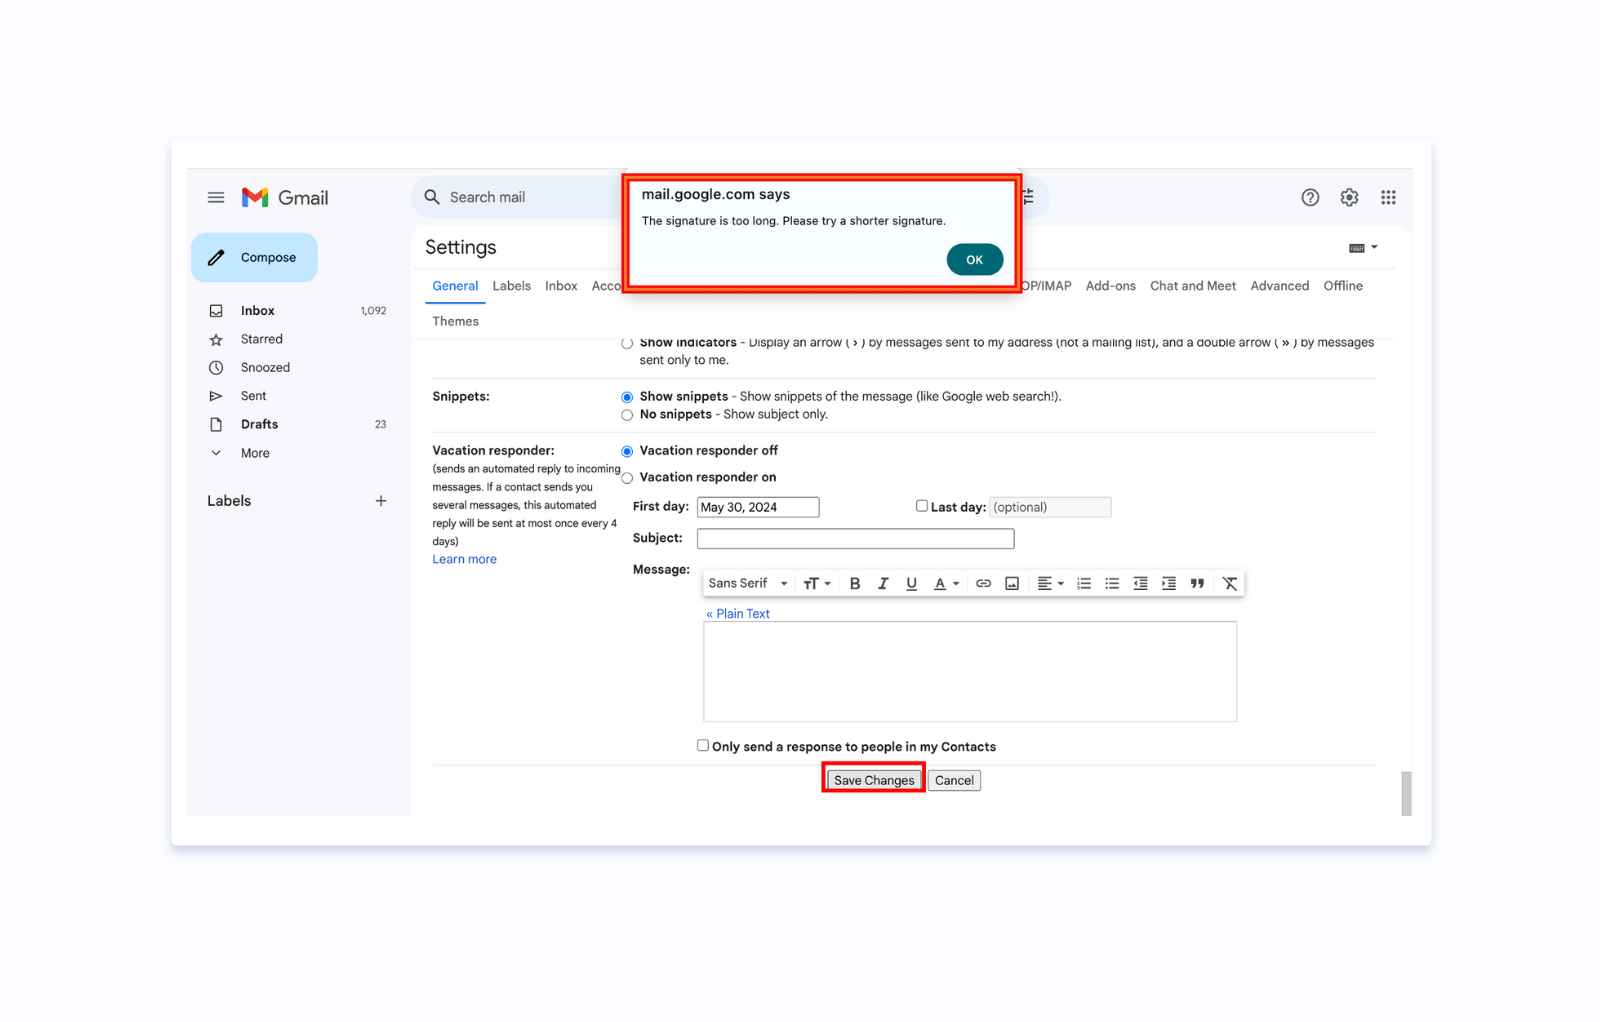Viewport: 1600px width, 1022px height.
Task: Toggle italic formatting in message toolbar
Action: [883, 584]
